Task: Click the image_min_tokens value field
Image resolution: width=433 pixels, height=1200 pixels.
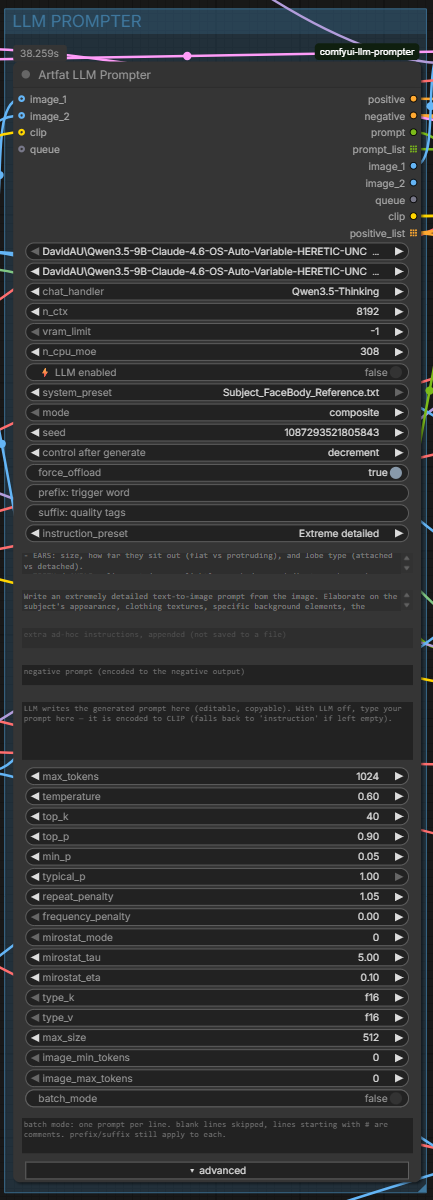Action: (217, 1058)
